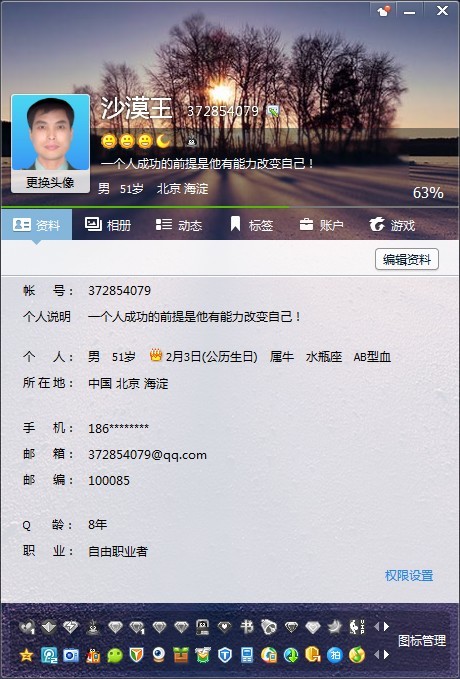Click the 编辑资料 edit profile button
Viewport: 460px width, 679px height.
pyautogui.click(x=407, y=259)
